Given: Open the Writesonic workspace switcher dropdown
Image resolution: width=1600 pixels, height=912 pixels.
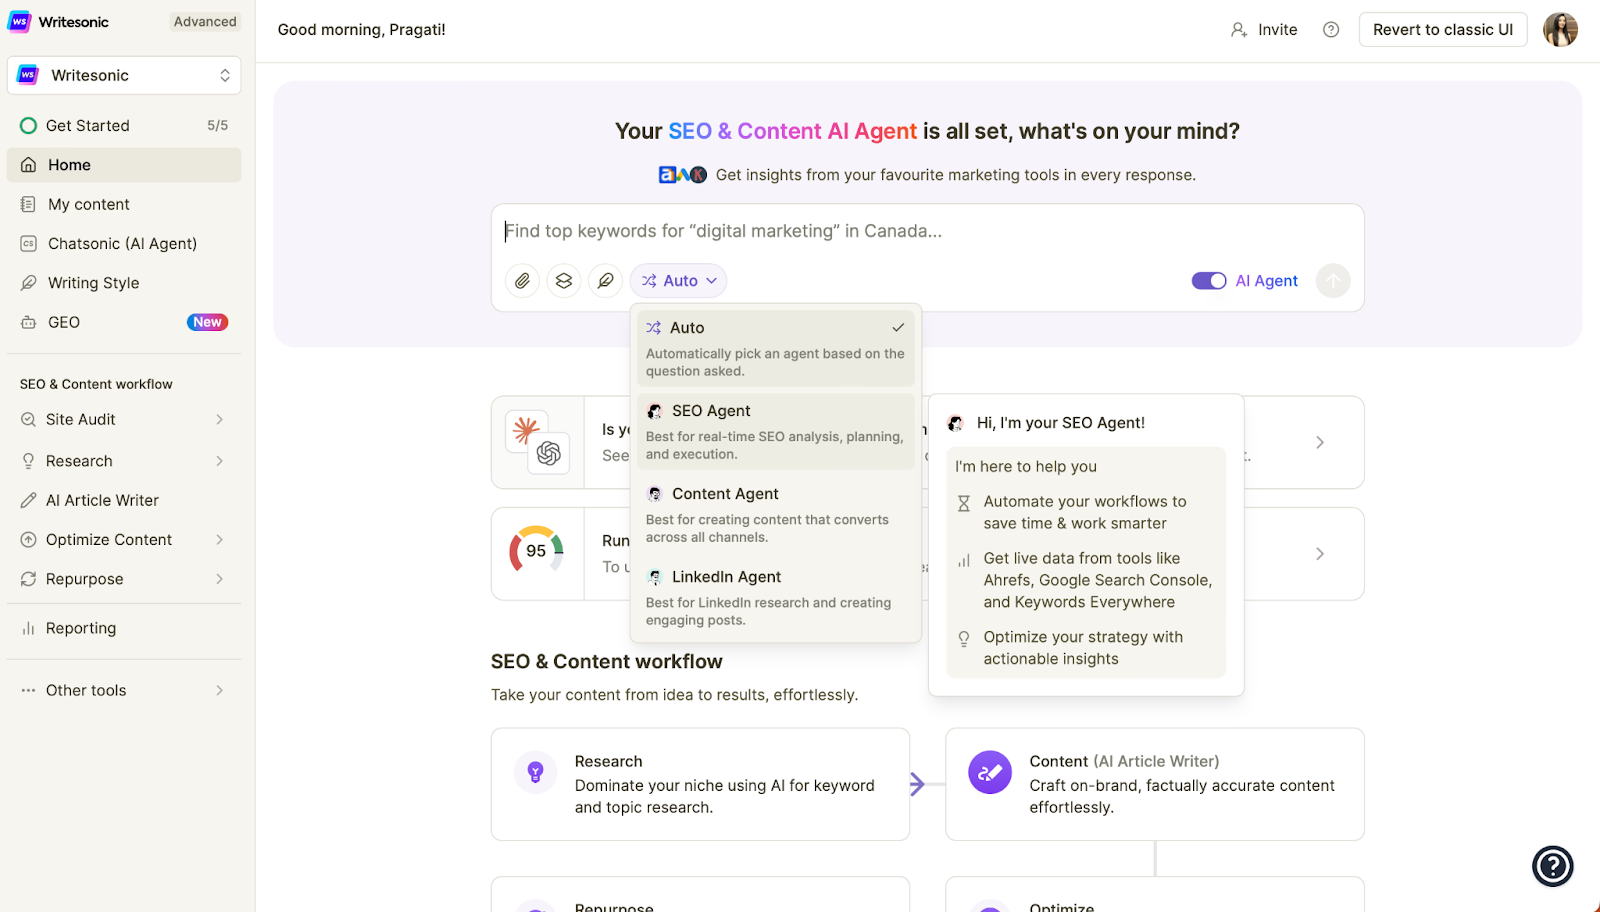Looking at the screenshot, I should pos(124,75).
